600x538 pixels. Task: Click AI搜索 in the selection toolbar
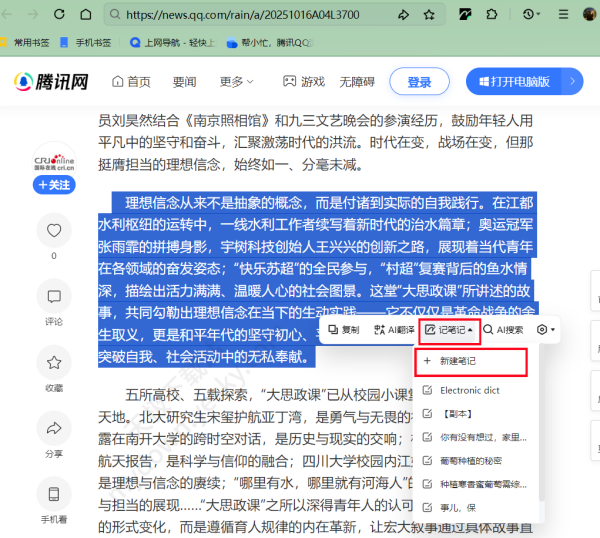[503, 329]
